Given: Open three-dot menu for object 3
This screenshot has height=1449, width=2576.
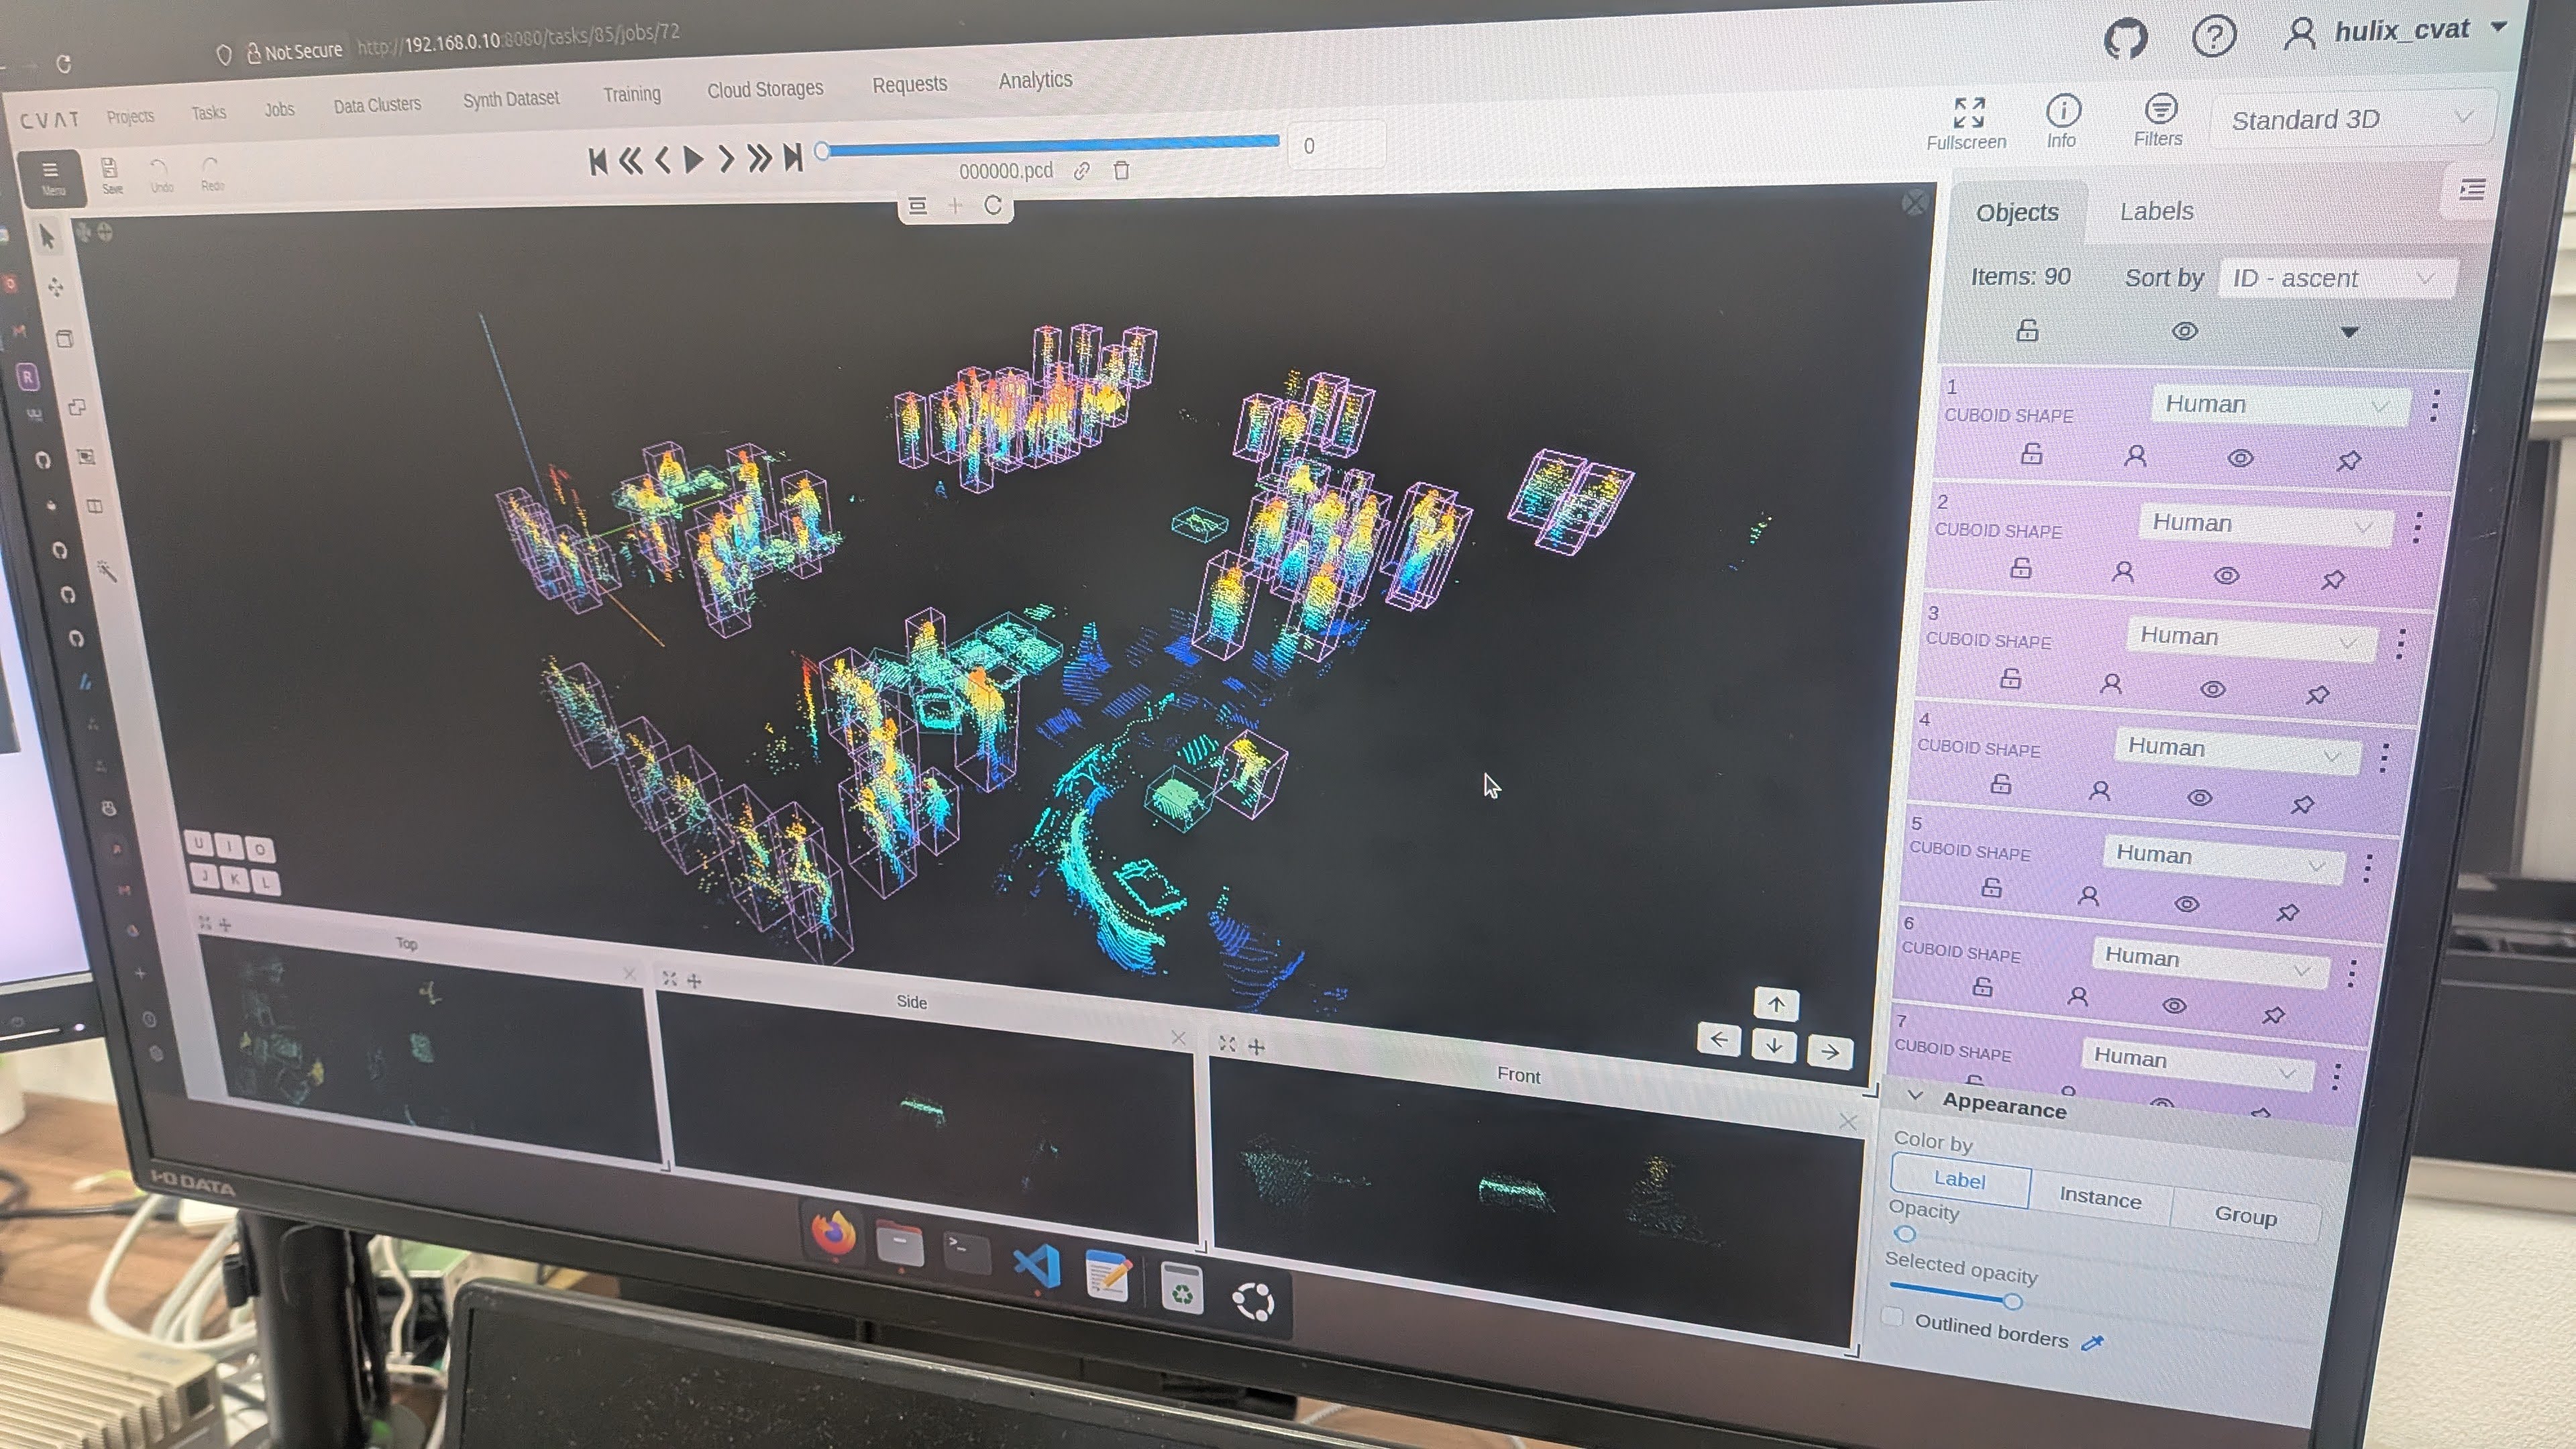Looking at the screenshot, I should [2401, 643].
